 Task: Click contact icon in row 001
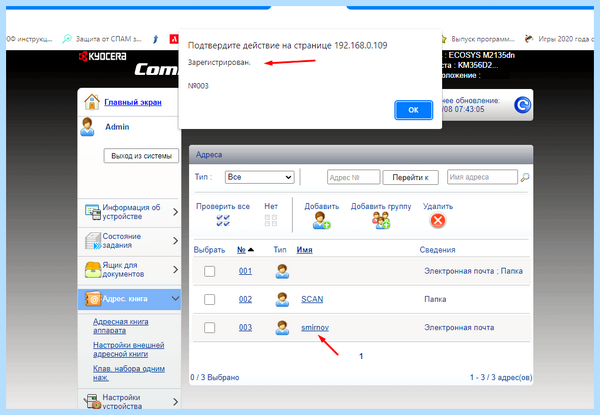click(282, 271)
